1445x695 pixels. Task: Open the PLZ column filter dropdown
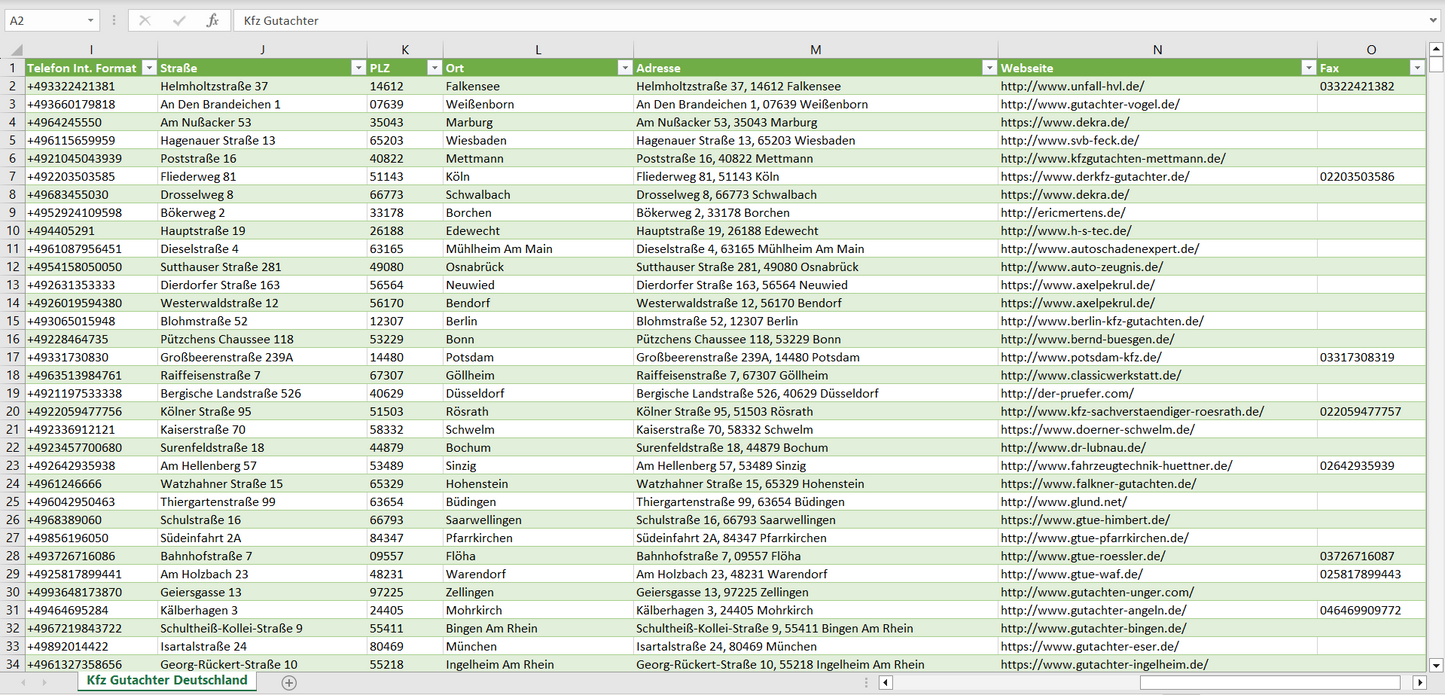coord(434,68)
